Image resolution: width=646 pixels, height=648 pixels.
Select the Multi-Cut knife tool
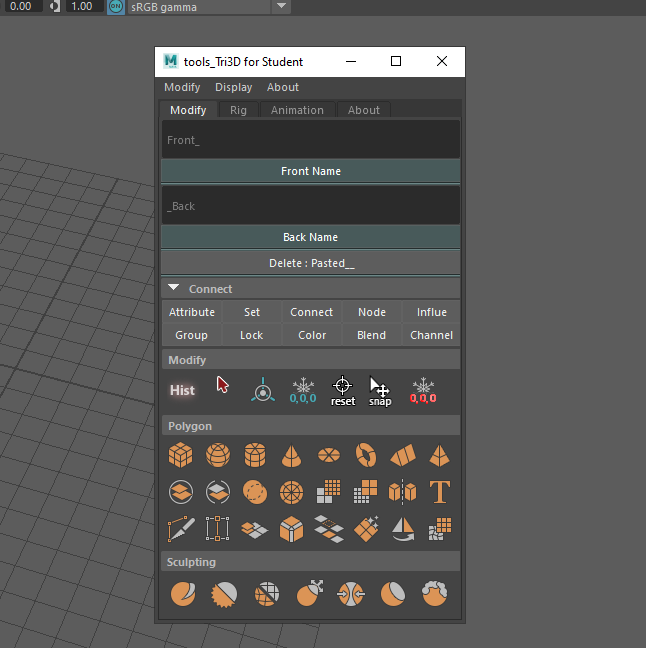181,529
